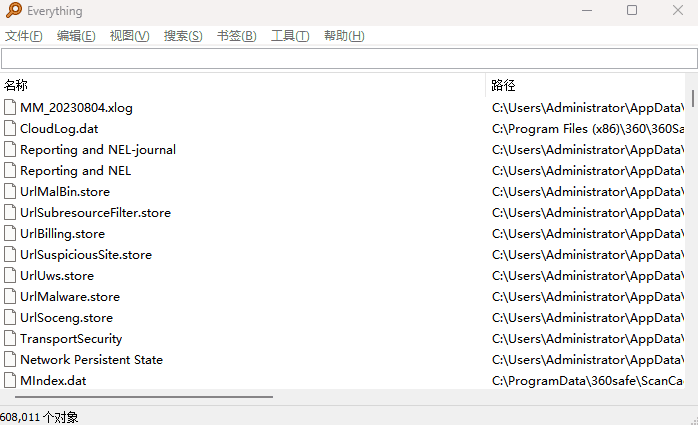The width and height of the screenshot is (698, 425).
Task: Click the Everything magnifier app icon
Action: click(x=14, y=10)
